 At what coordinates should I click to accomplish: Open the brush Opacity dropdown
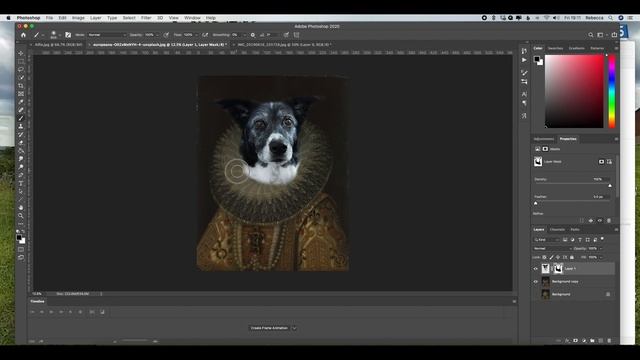click(157, 35)
